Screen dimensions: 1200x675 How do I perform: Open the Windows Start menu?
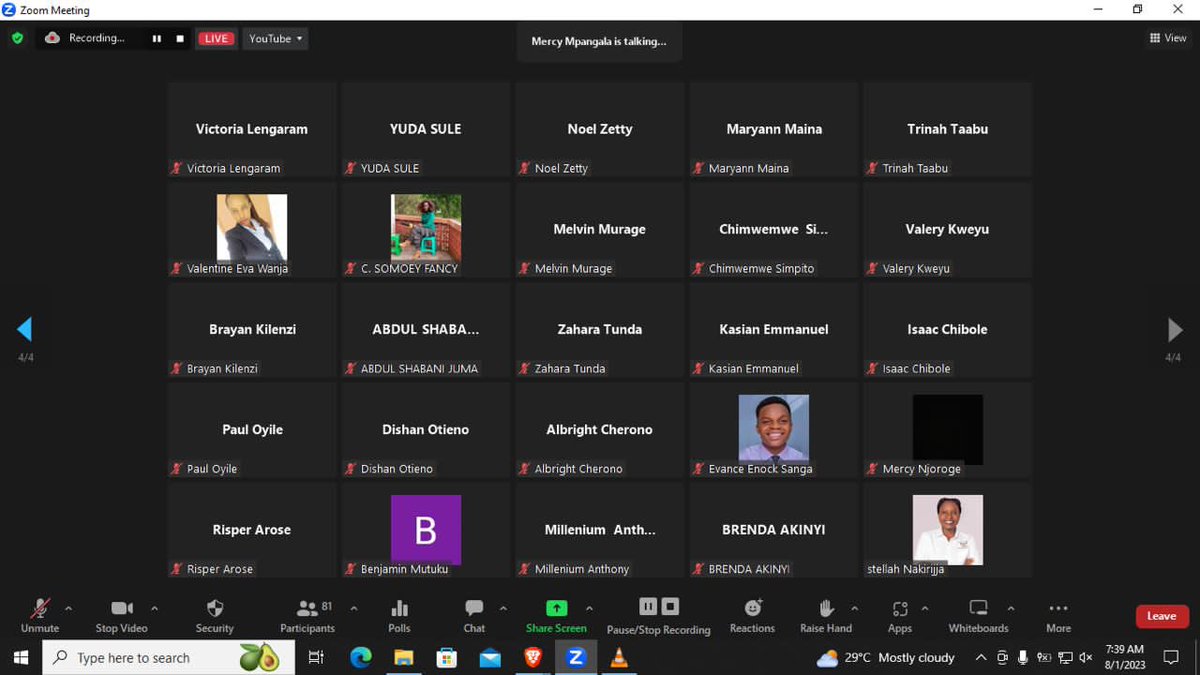click(x=21, y=657)
